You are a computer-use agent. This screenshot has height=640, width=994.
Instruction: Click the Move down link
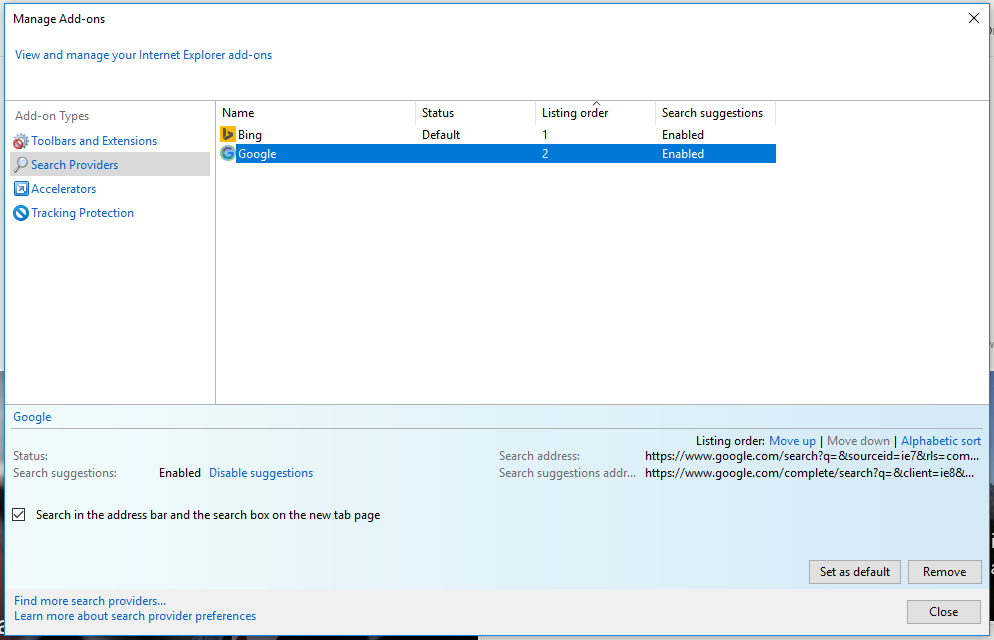(x=858, y=440)
